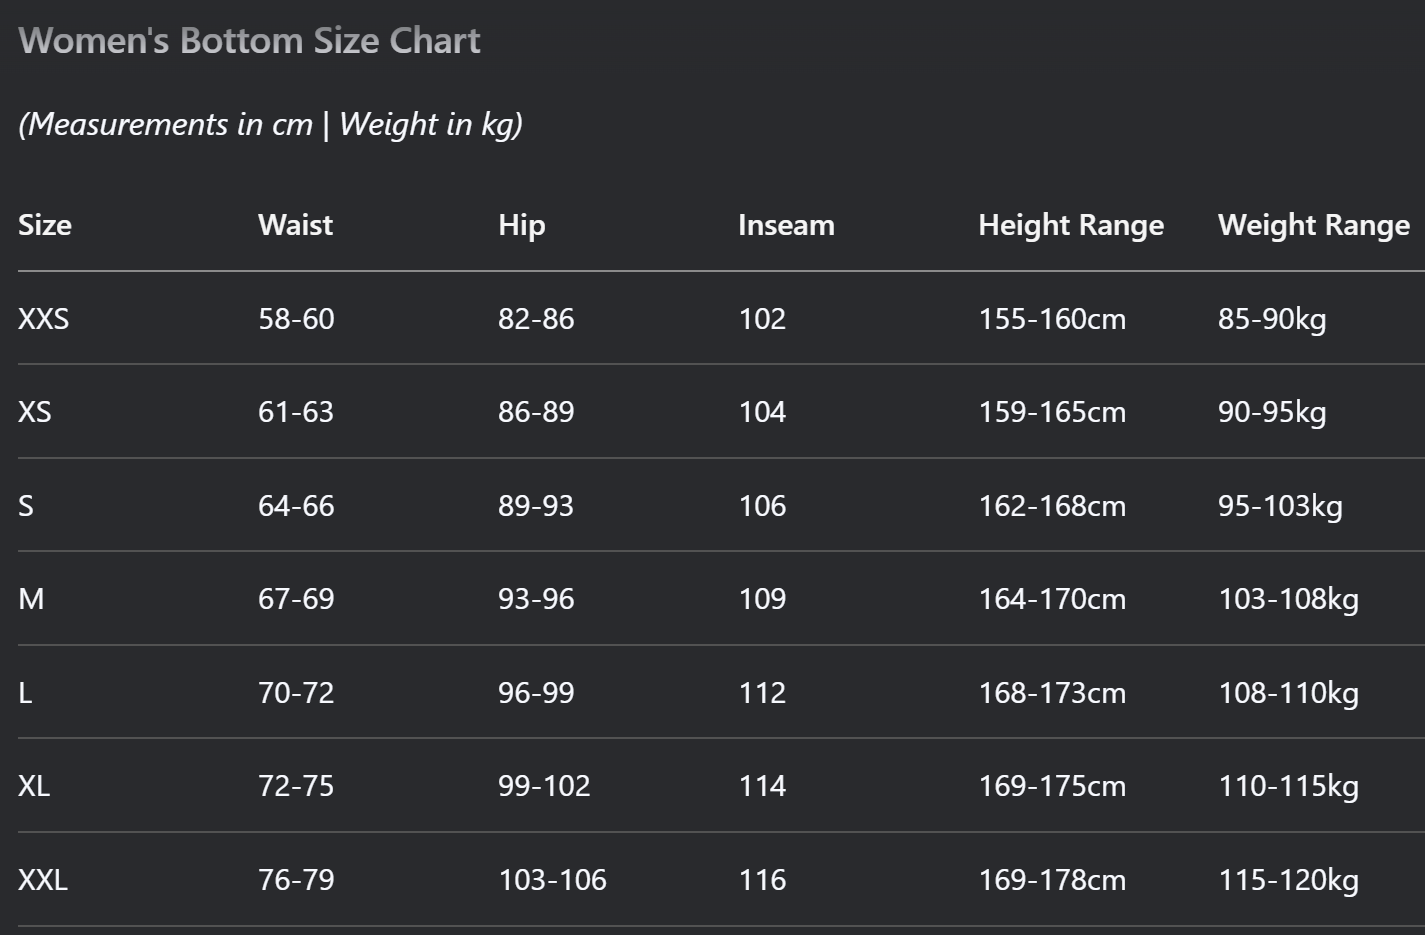Image resolution: width=1425 pixels, height=935 pixels.
Task: Click the XXS size row label
Action: (44, 319)
